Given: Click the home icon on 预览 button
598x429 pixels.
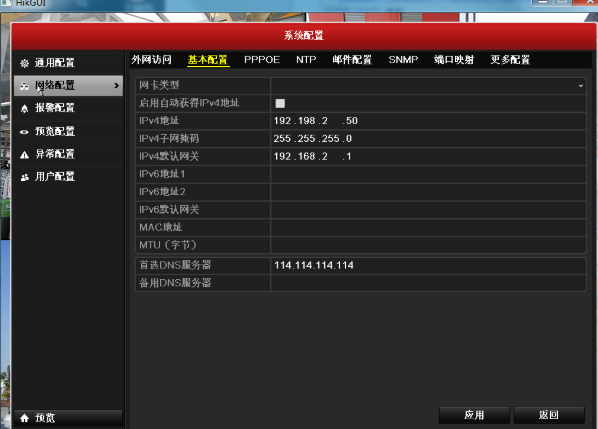Looking at the screenshot, I should [x=24, y=418].
